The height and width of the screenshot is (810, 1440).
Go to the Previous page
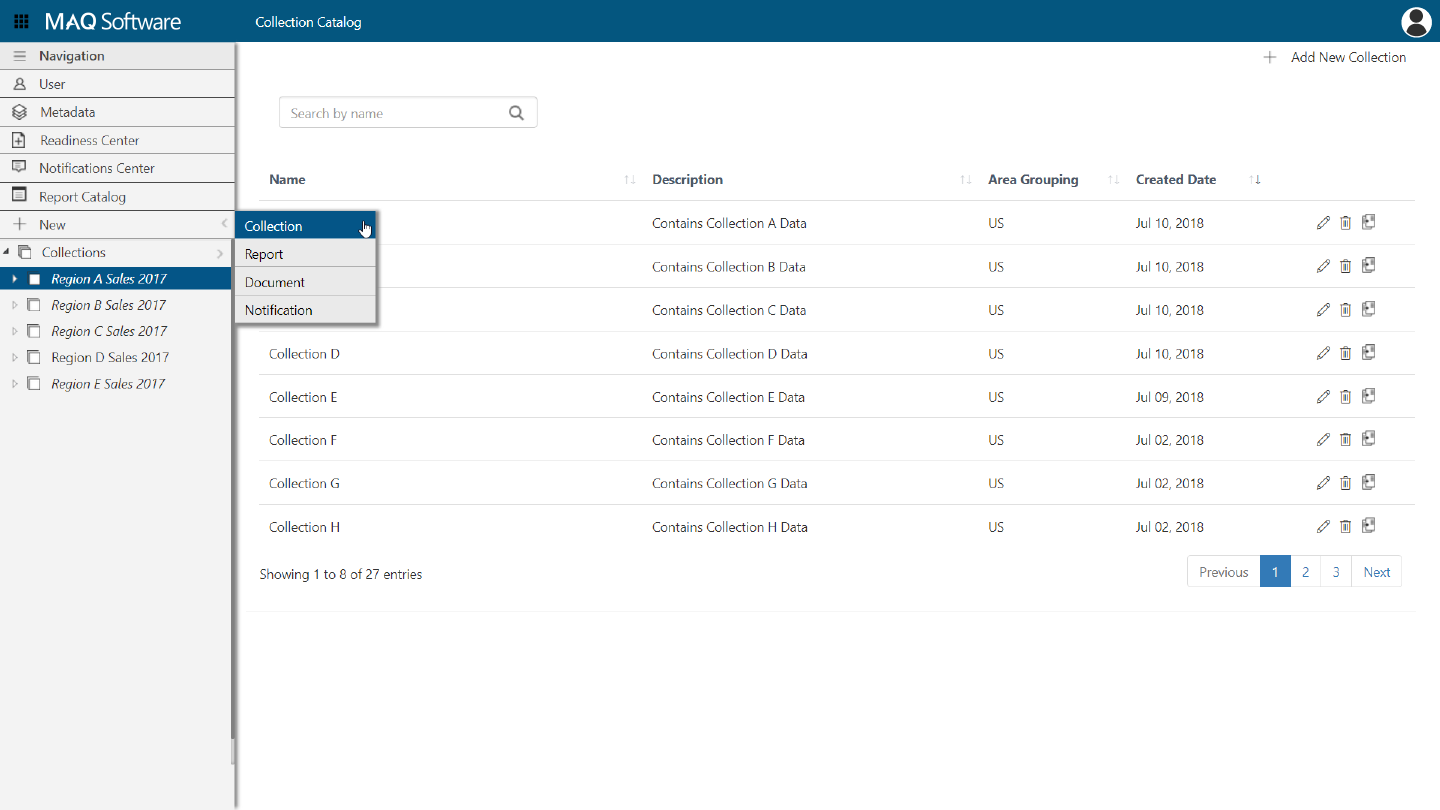coord(1224,572)
